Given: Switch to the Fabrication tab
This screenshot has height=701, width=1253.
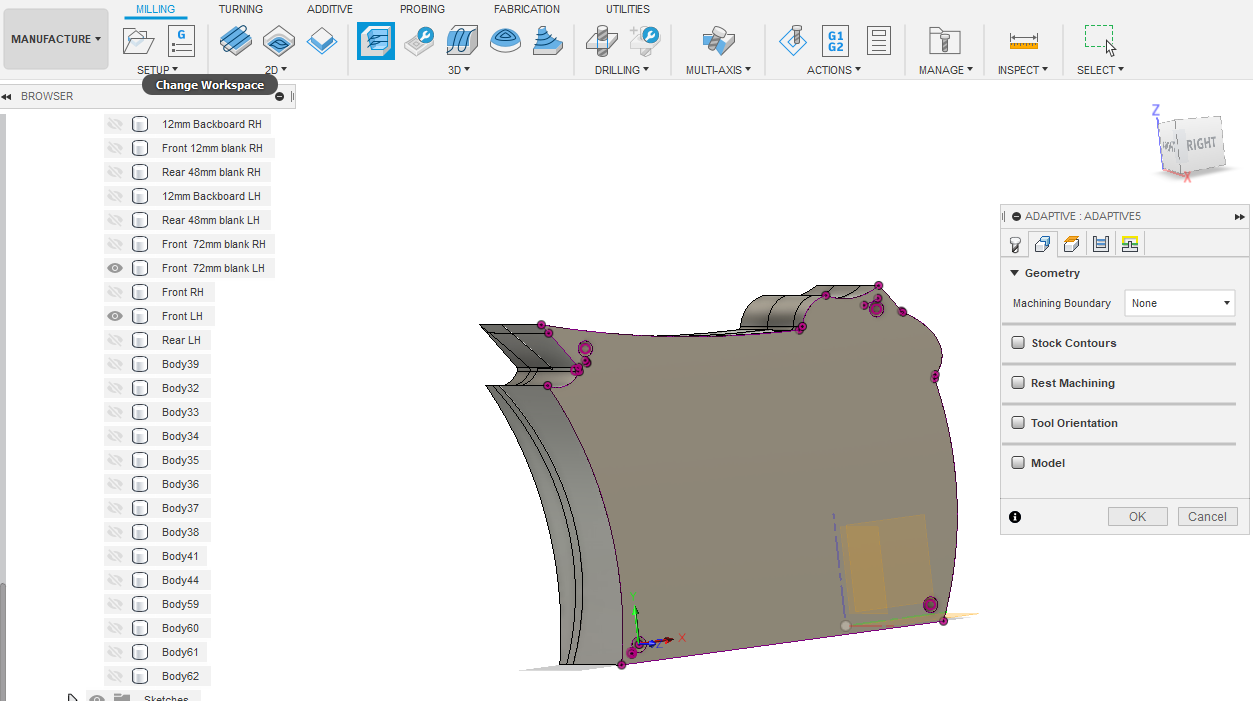Looking at the screenshot, I should [527, 9].
